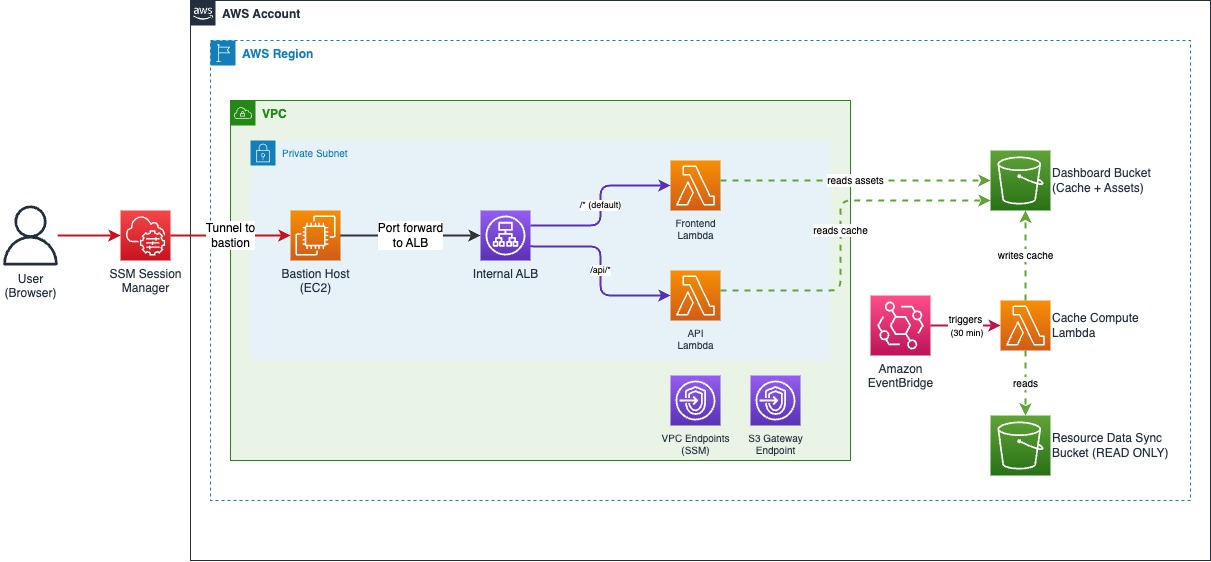Select the "Resource Data Sync Bucket (READ ONLY)" caption
The image size is (1211, 562).
tap(1110, 446)
